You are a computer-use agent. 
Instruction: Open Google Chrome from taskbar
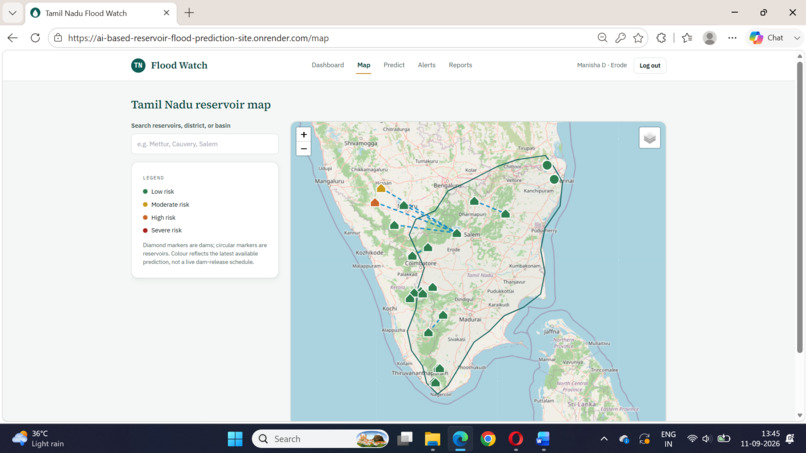[488, 439]
